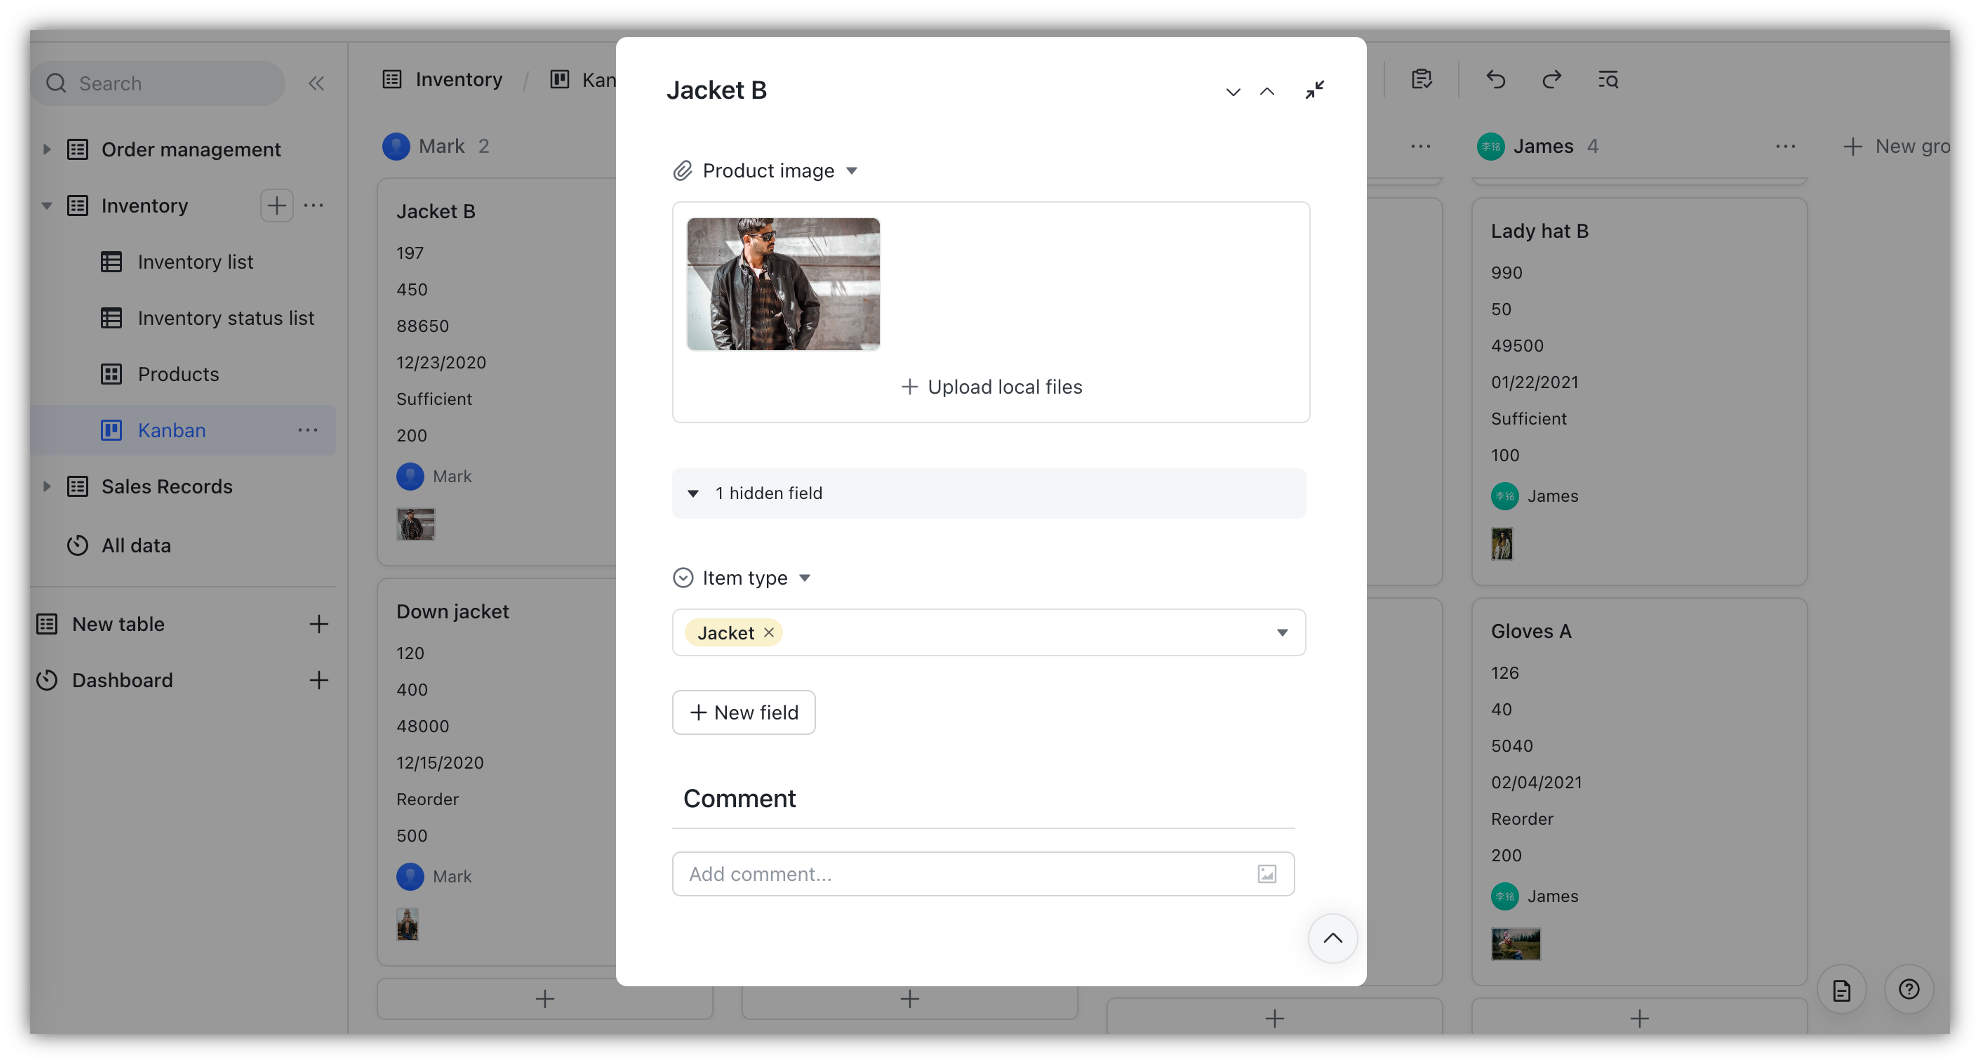Collapse the Inventory section in the sidebar
The height and width of the screenshot is (1064, 1980).
tap(47, 205)
